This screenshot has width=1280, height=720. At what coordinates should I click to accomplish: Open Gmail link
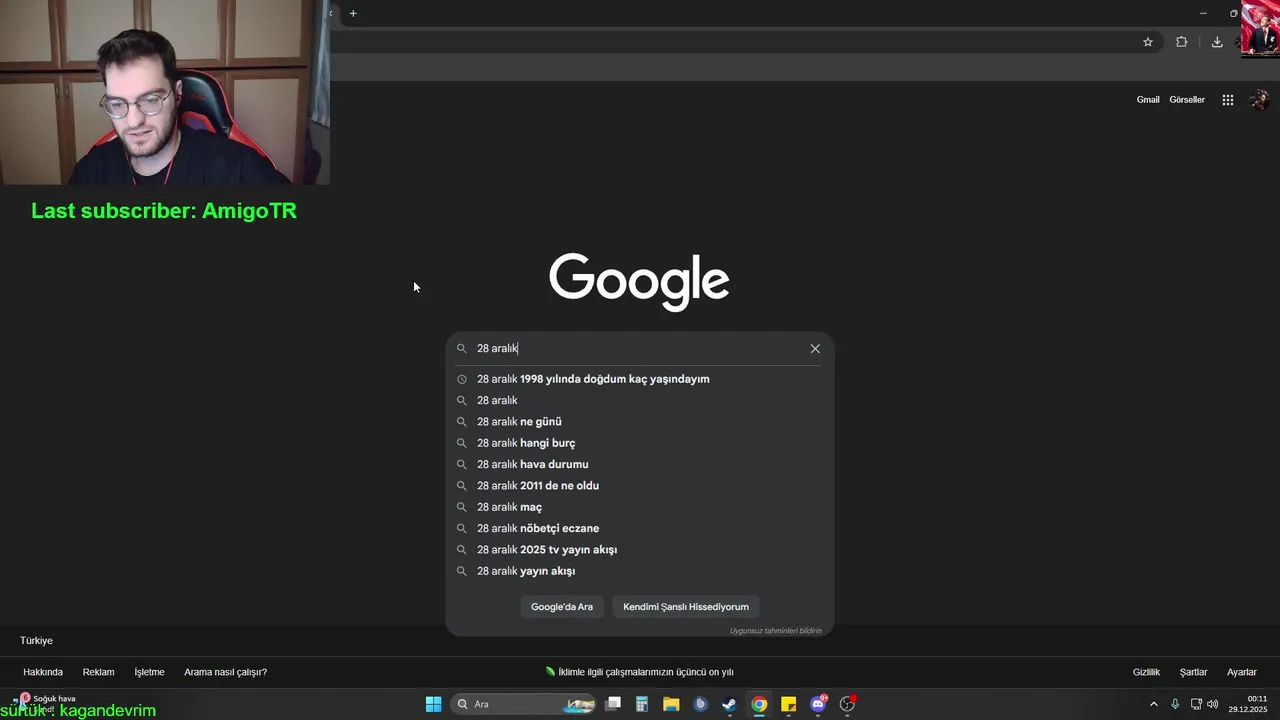tap(1148, 100)
